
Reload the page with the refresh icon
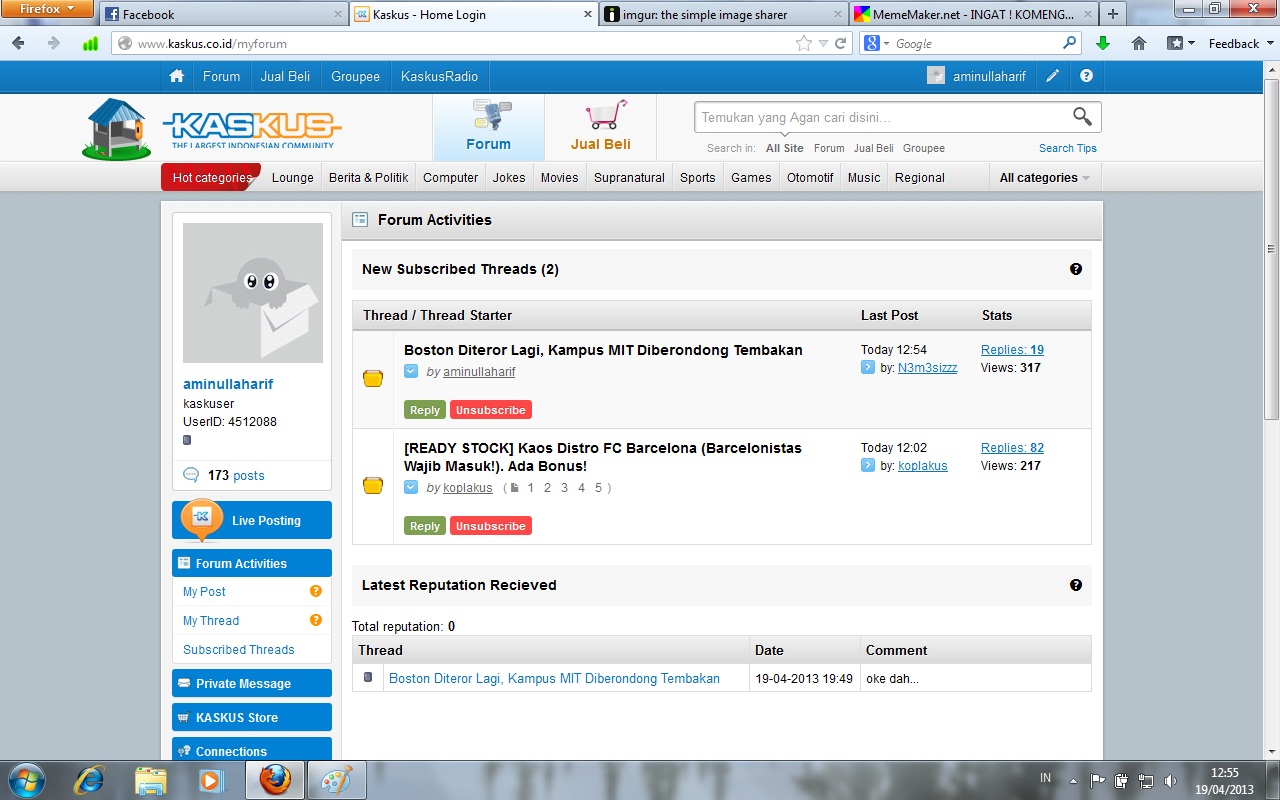[x=841, y=43]
